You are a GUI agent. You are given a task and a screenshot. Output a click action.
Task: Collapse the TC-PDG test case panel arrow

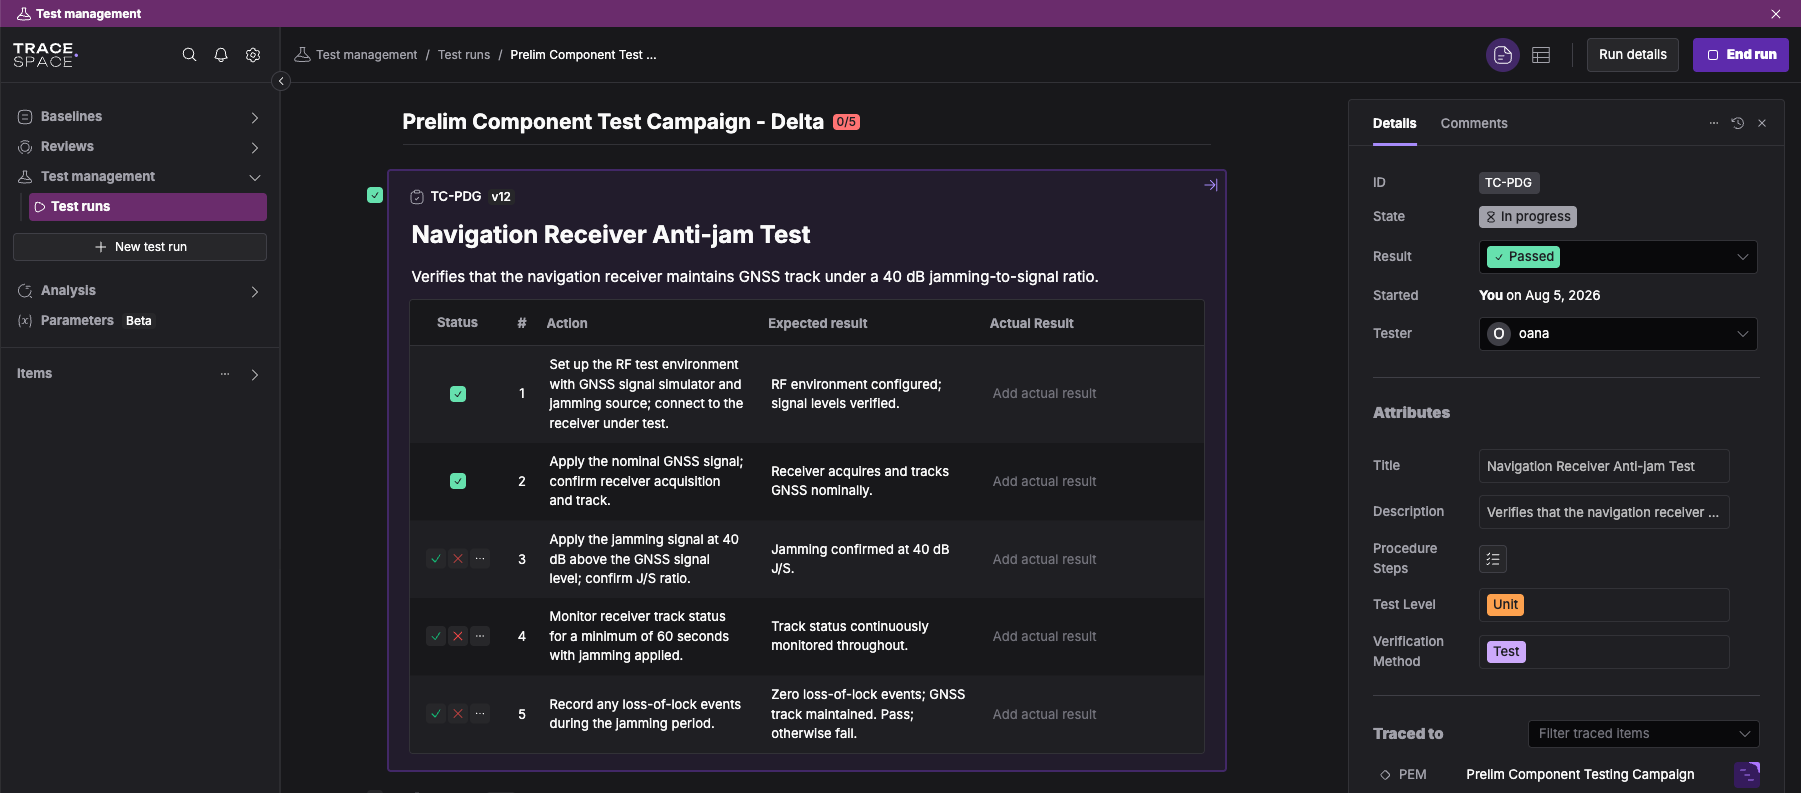(x=1211, y=185)
